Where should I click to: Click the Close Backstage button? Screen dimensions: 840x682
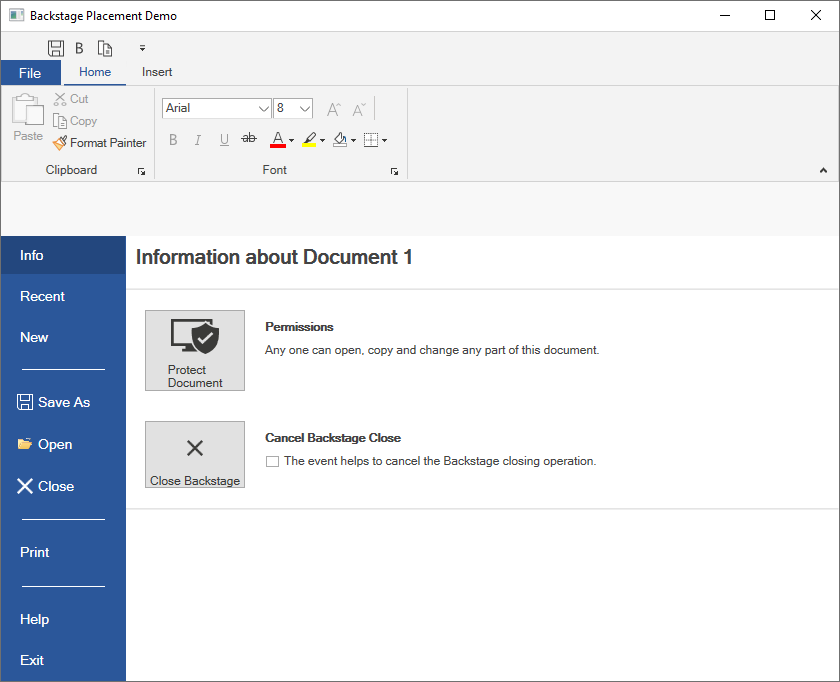pyautogui.click(x=194, y=454)
